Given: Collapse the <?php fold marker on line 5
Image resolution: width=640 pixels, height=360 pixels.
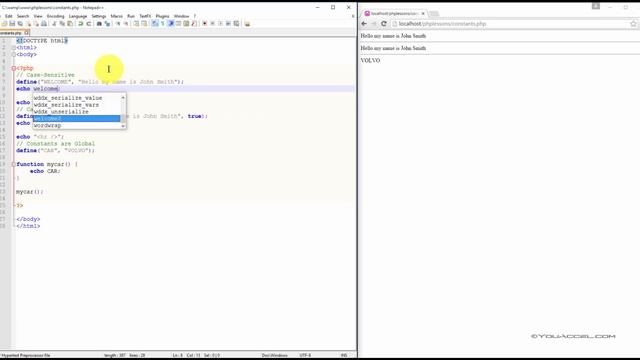Looking at the screenshot, I should coord(13,68).
